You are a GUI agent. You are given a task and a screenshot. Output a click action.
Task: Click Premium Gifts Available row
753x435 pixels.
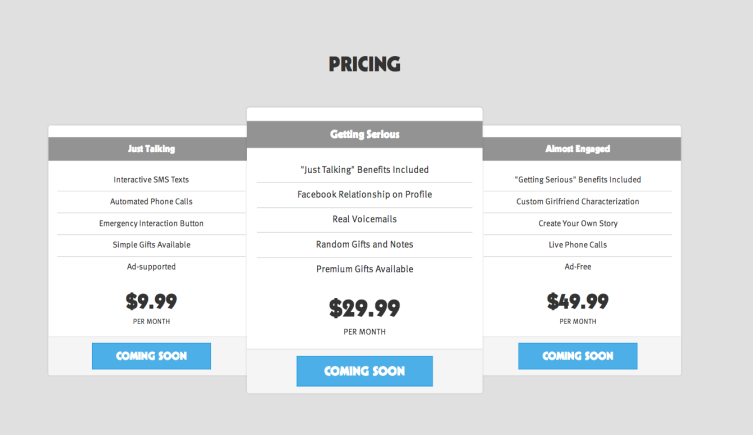pyautogui.click(x=364, y=269)
